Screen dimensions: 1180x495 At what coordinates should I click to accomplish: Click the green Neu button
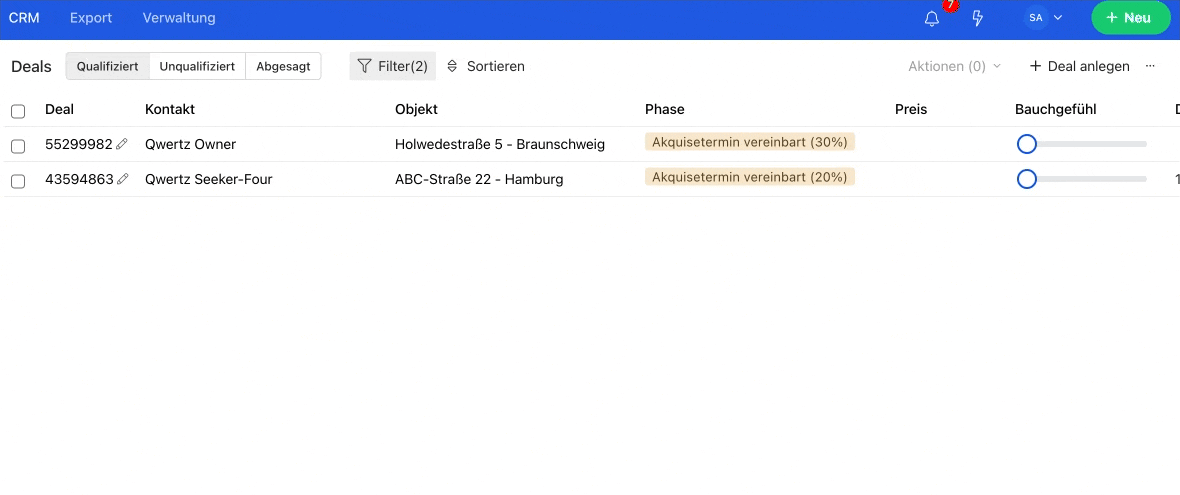pyautogui.click(x=1131, y=17)
